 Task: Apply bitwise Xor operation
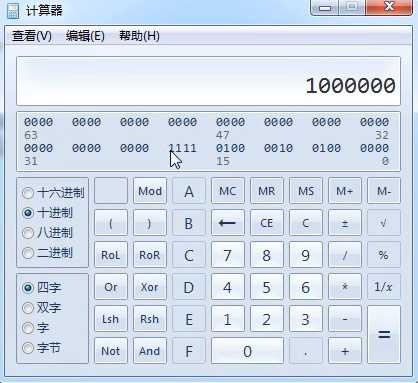pyautogui.click(x=150, y=287)
